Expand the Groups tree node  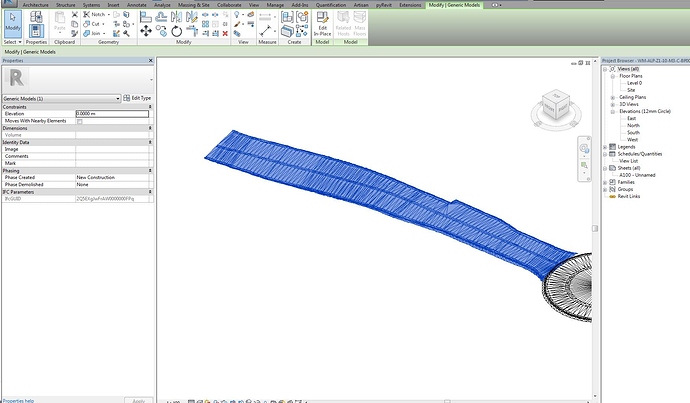[x=605, y=189]
